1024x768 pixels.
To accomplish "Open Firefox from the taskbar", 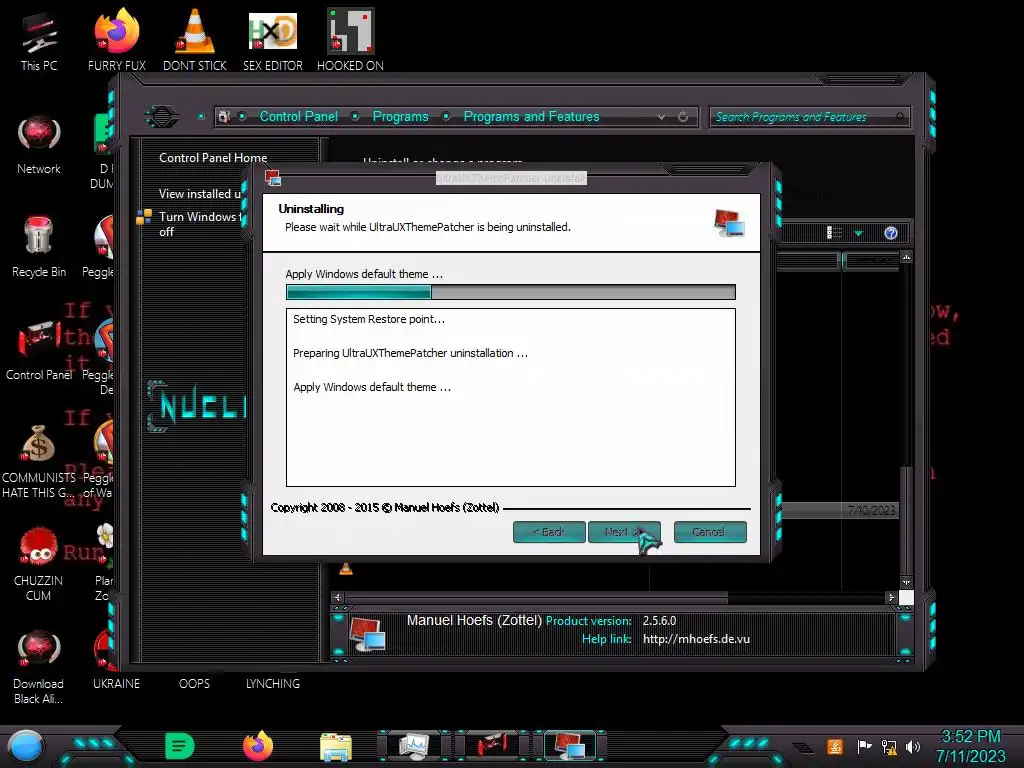I will tap(258, 746).
